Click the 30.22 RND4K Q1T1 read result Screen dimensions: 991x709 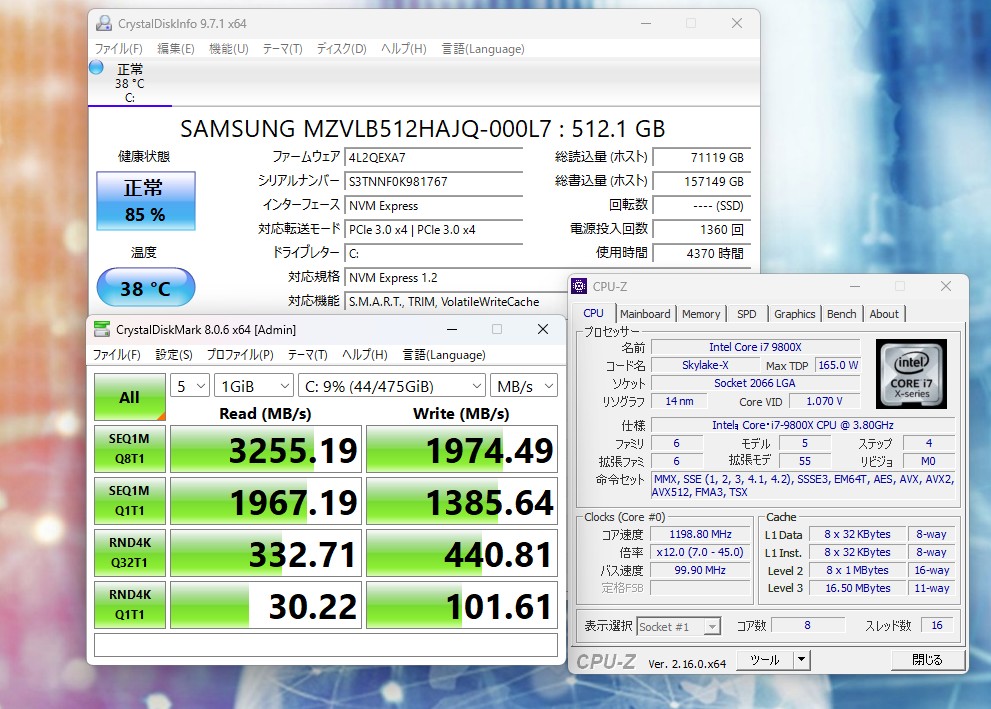(x=266, y=605)
